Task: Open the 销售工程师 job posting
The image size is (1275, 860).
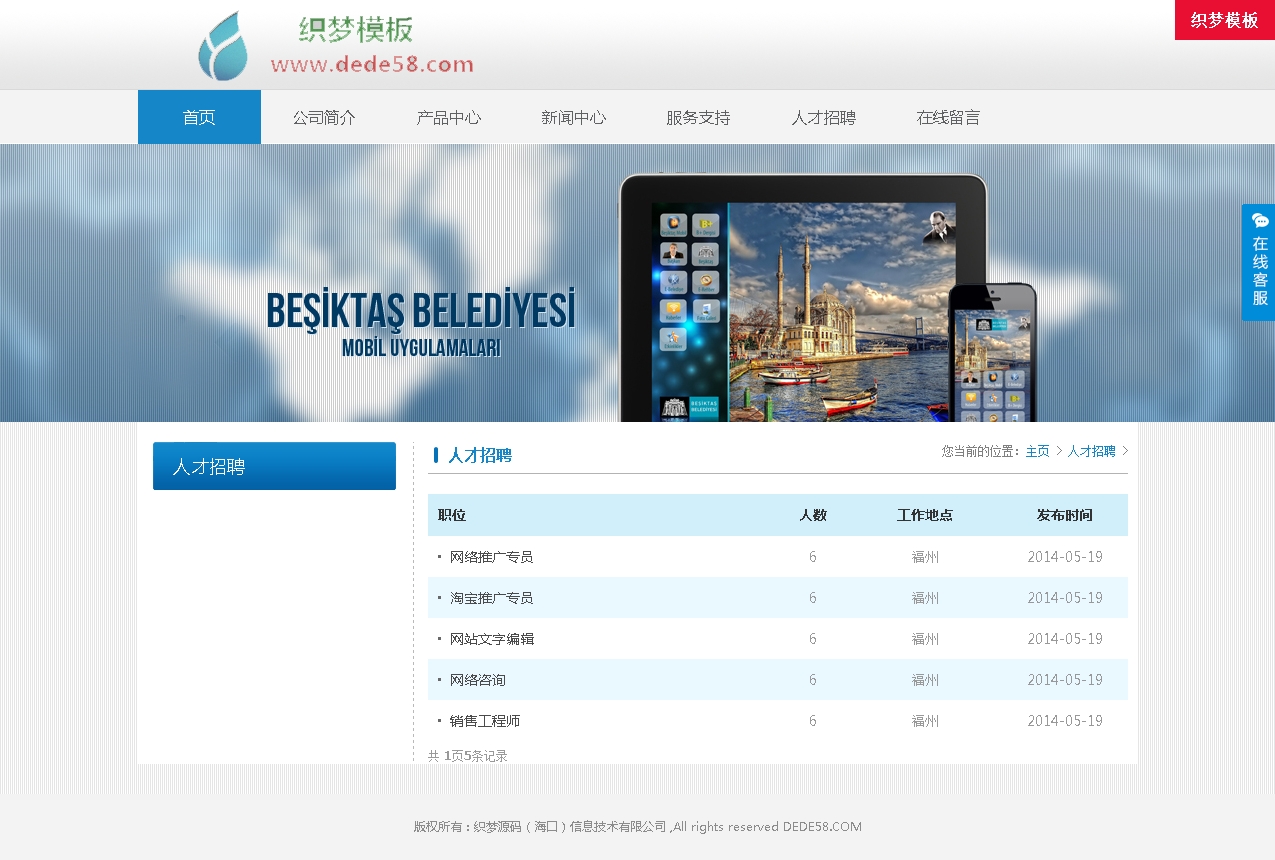Action: pyautogui.click(x=484, y=721)
